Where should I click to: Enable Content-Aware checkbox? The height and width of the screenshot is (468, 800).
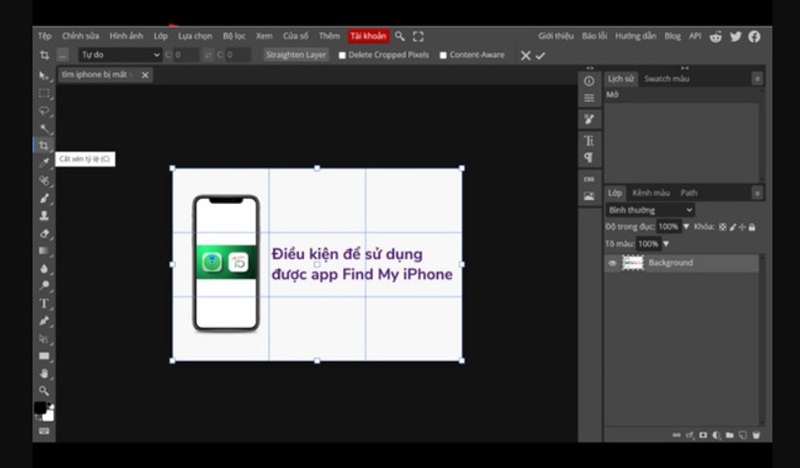443,55
